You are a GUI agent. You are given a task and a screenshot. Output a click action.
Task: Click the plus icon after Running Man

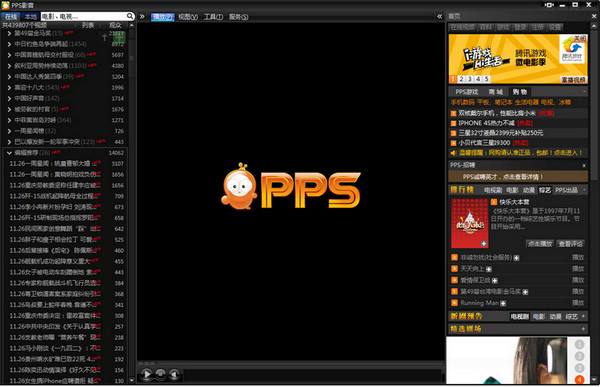tap(503, 304)
